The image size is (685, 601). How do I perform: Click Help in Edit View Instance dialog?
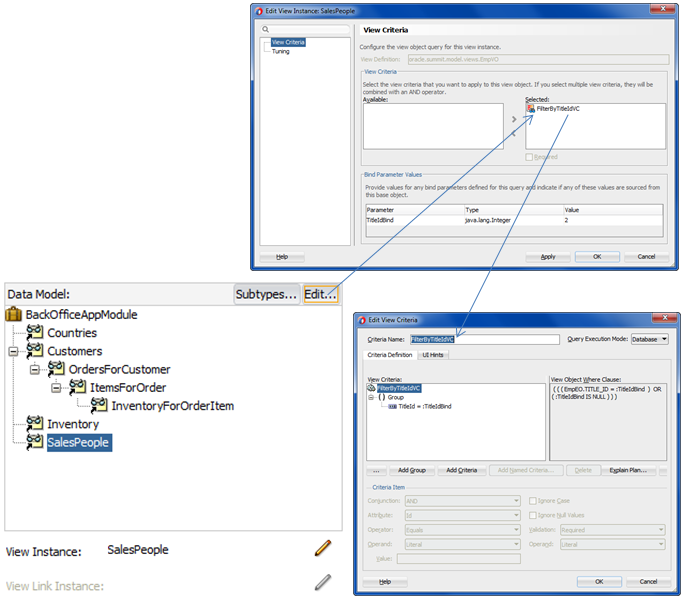pos(282,257)
